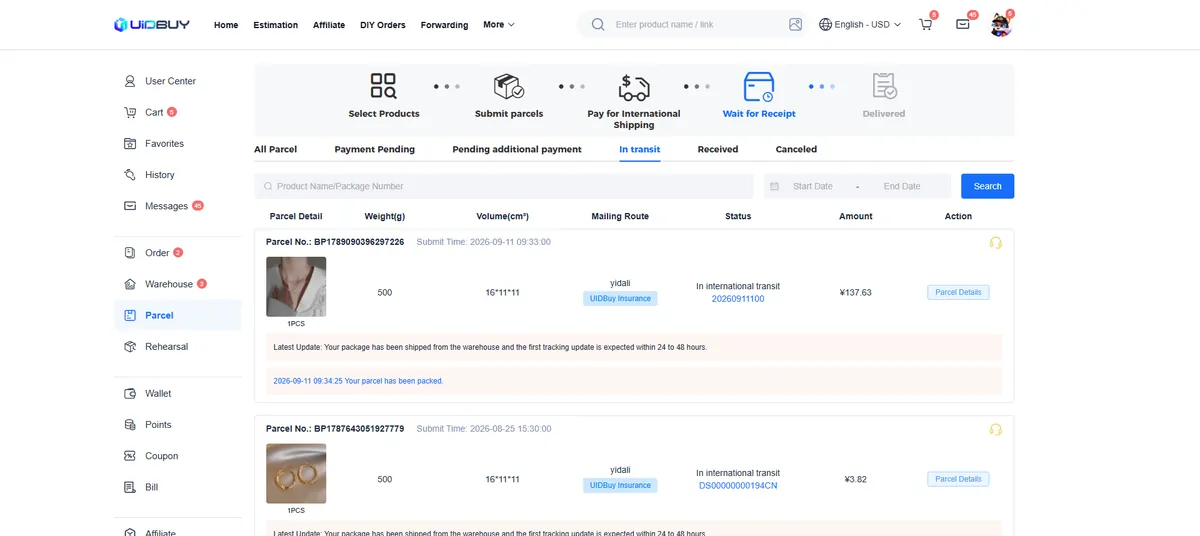Viewport: 1200px width, 536px height.
Task: Open the Estimation nav item
Action: pyautogui.click(x=276, y=25)
